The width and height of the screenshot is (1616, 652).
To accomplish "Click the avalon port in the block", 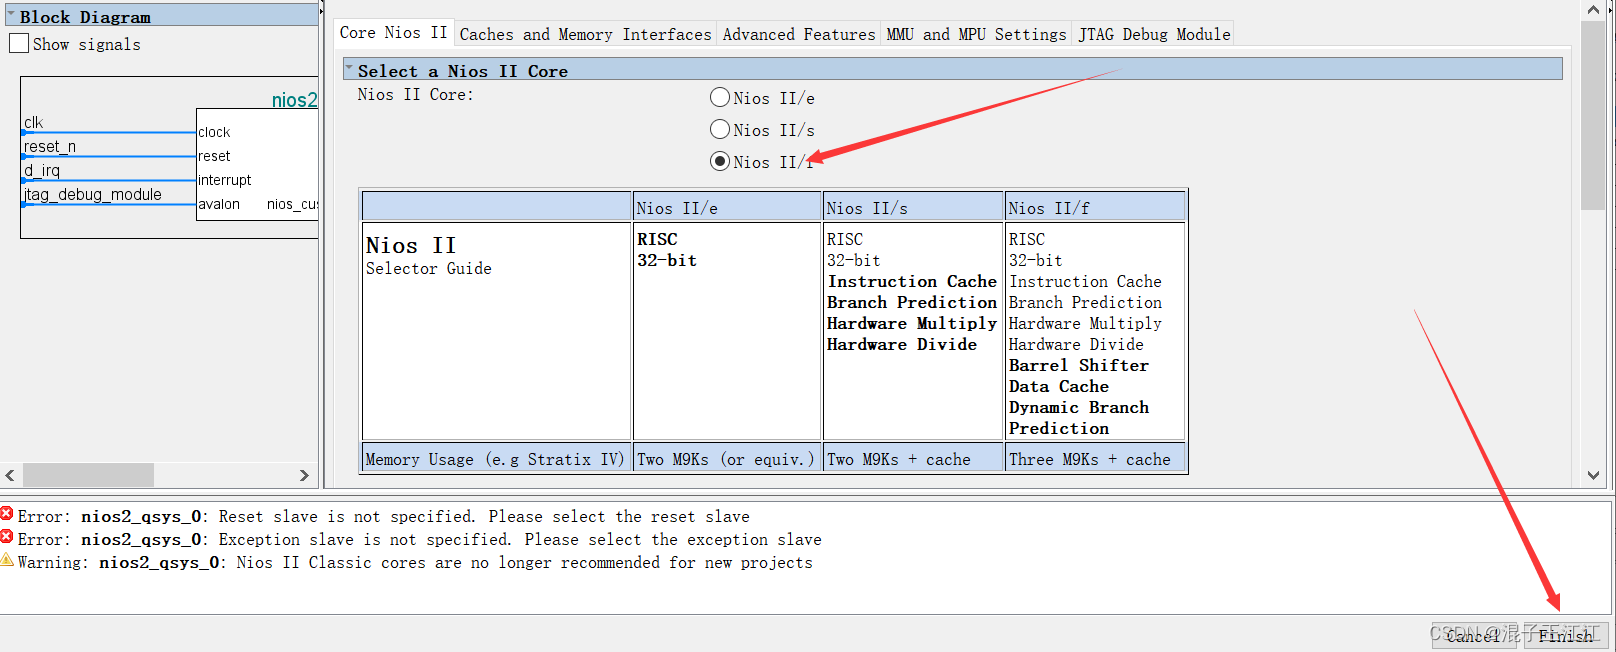I will point(219,204).
